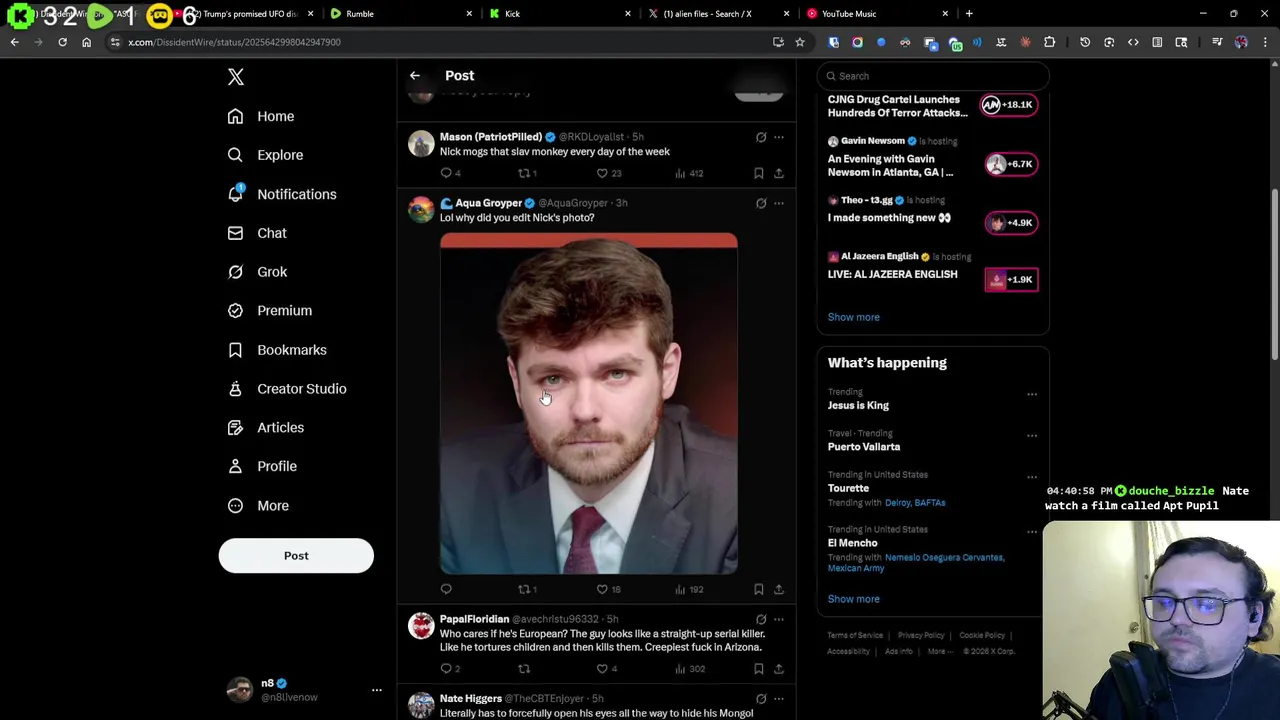Open Creator Studio

pyautogui.click(x=287, y=389)
